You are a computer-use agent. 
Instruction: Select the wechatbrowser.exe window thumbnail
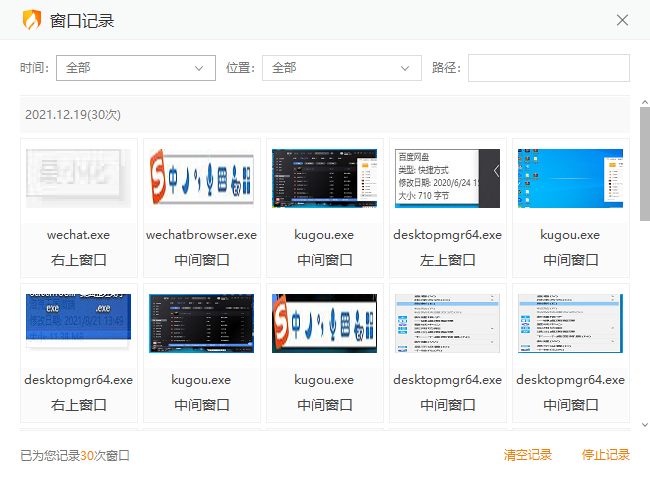pyautogui.click(x=202, y=179)
